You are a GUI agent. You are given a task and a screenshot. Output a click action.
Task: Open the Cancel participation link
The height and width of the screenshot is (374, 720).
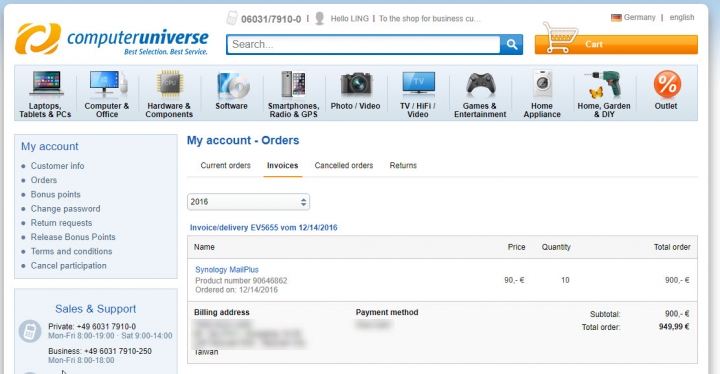[68, 266]
